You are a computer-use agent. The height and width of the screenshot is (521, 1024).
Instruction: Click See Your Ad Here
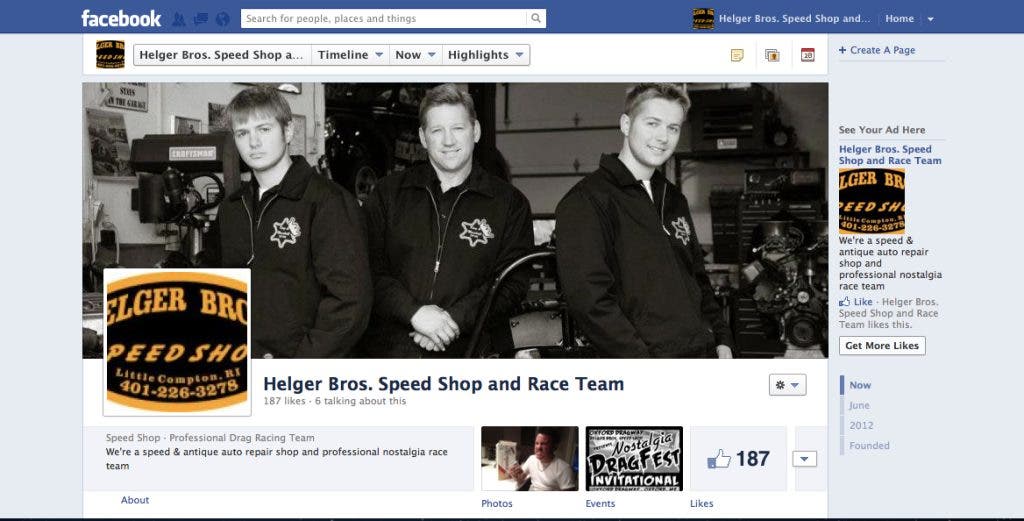882,130
